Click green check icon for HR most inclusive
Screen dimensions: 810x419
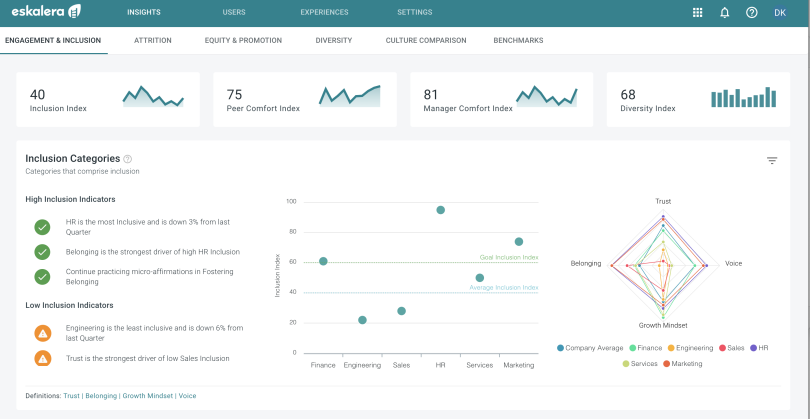42,227
